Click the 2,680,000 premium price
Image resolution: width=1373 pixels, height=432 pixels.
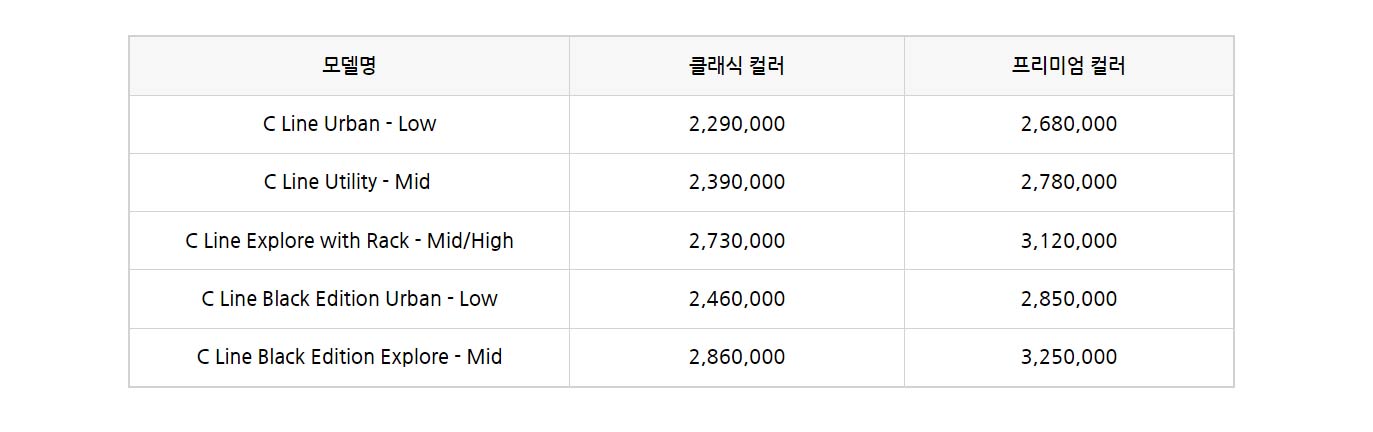point(1069,124)
